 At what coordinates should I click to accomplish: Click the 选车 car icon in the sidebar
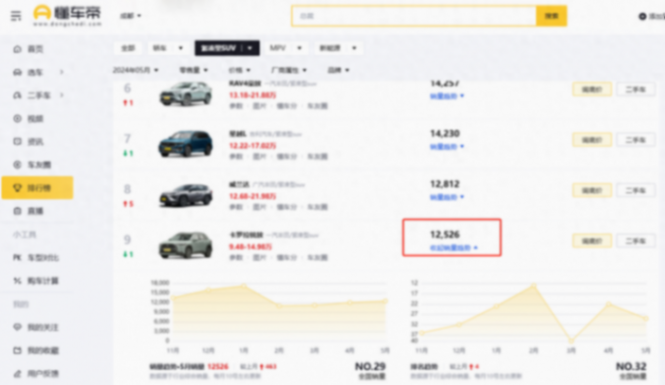(x=17, y=73)
